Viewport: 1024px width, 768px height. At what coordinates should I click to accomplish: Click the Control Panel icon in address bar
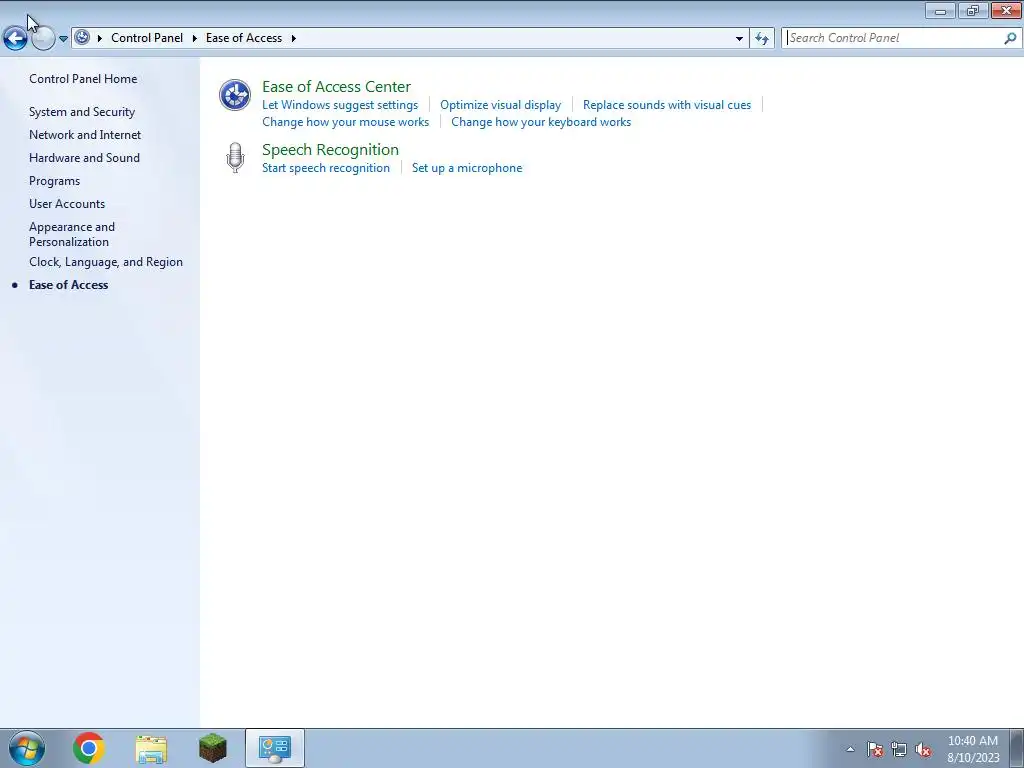pos(82,37)
